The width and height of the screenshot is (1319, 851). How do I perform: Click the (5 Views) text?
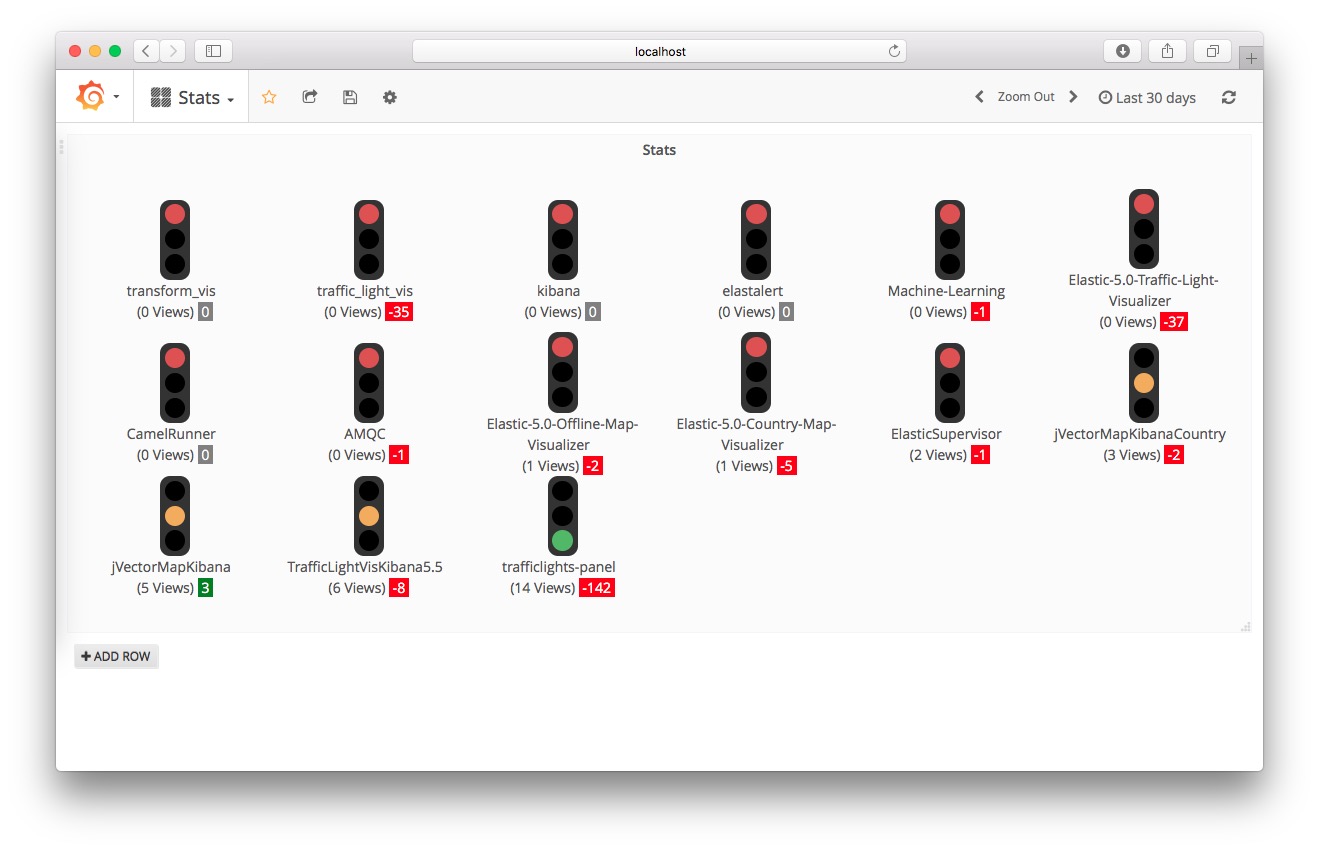pos(165,588)
